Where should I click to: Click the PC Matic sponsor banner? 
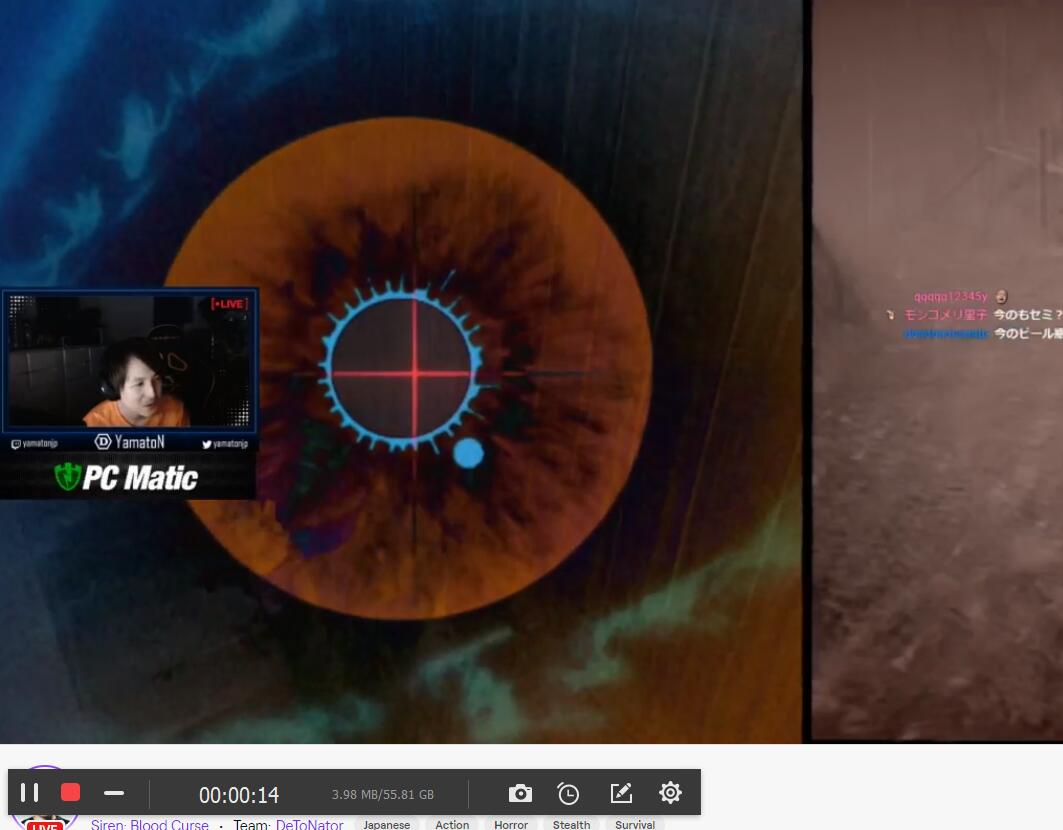(x=127, y=477)
